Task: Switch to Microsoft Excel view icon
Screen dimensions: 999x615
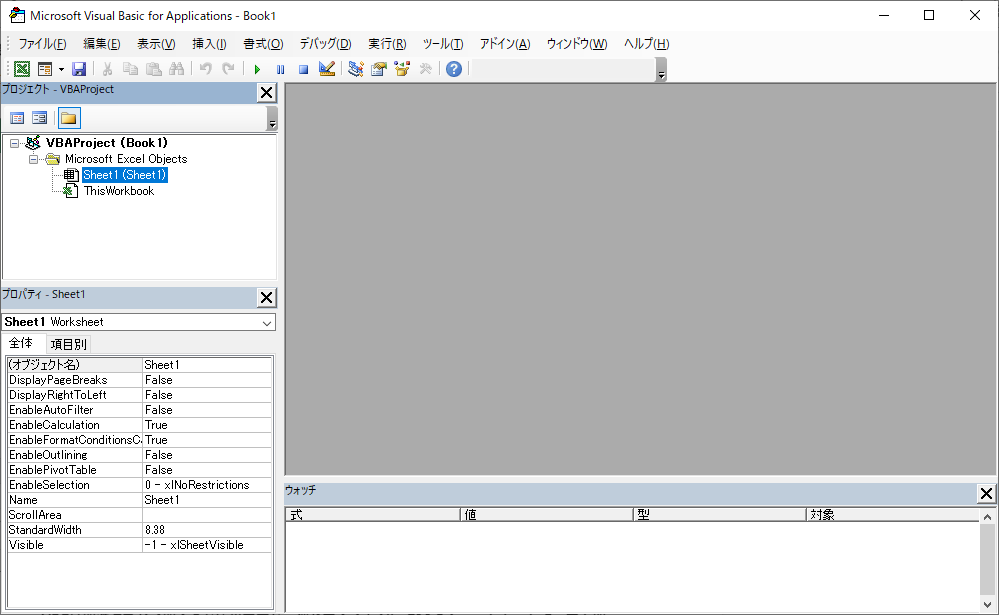Action: pyautogui.click(x=22, y=69)
